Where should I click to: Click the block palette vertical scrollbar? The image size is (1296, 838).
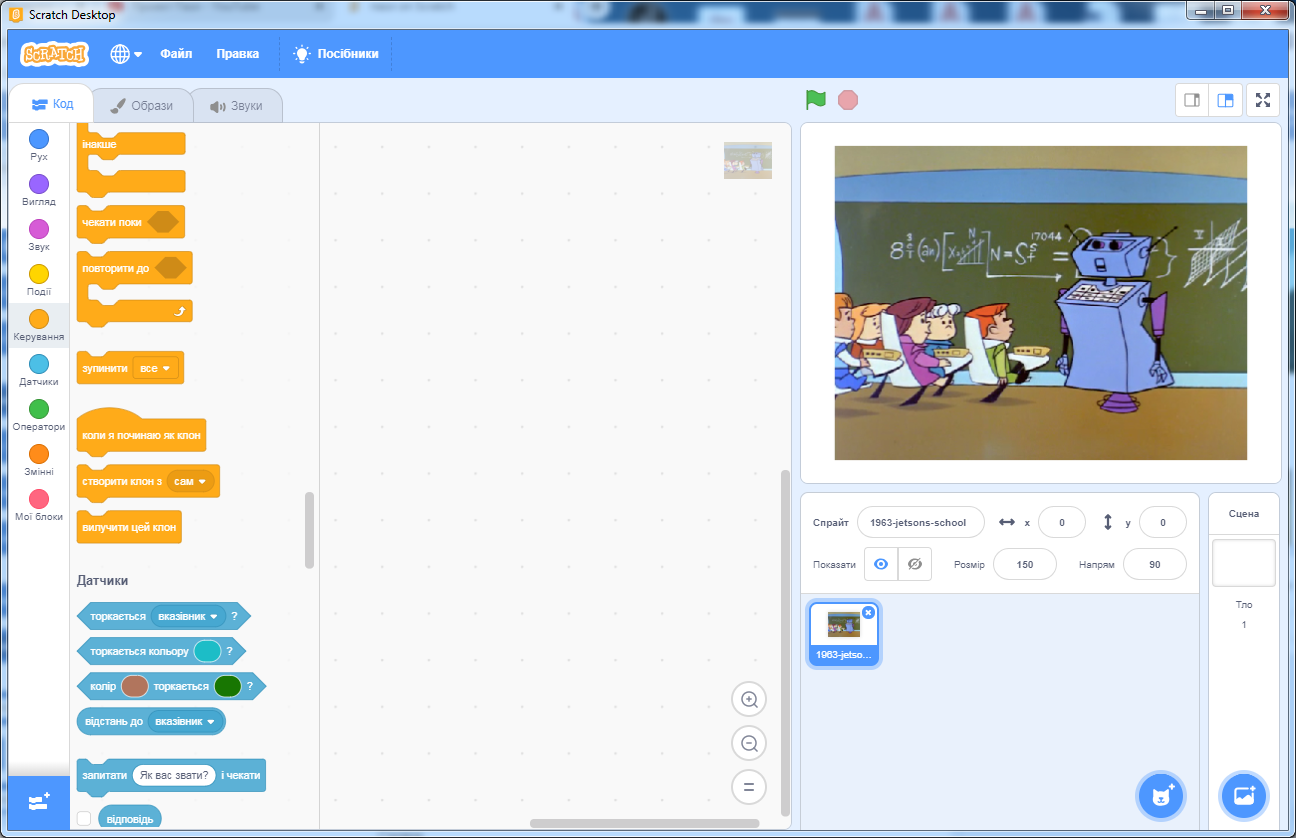(x=310, y=530)
